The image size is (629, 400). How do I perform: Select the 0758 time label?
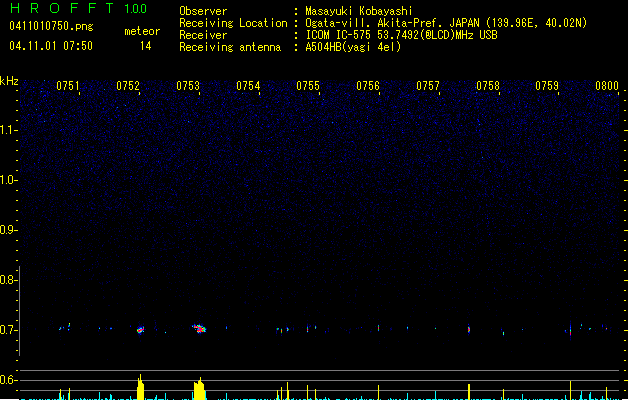[488, 86]
